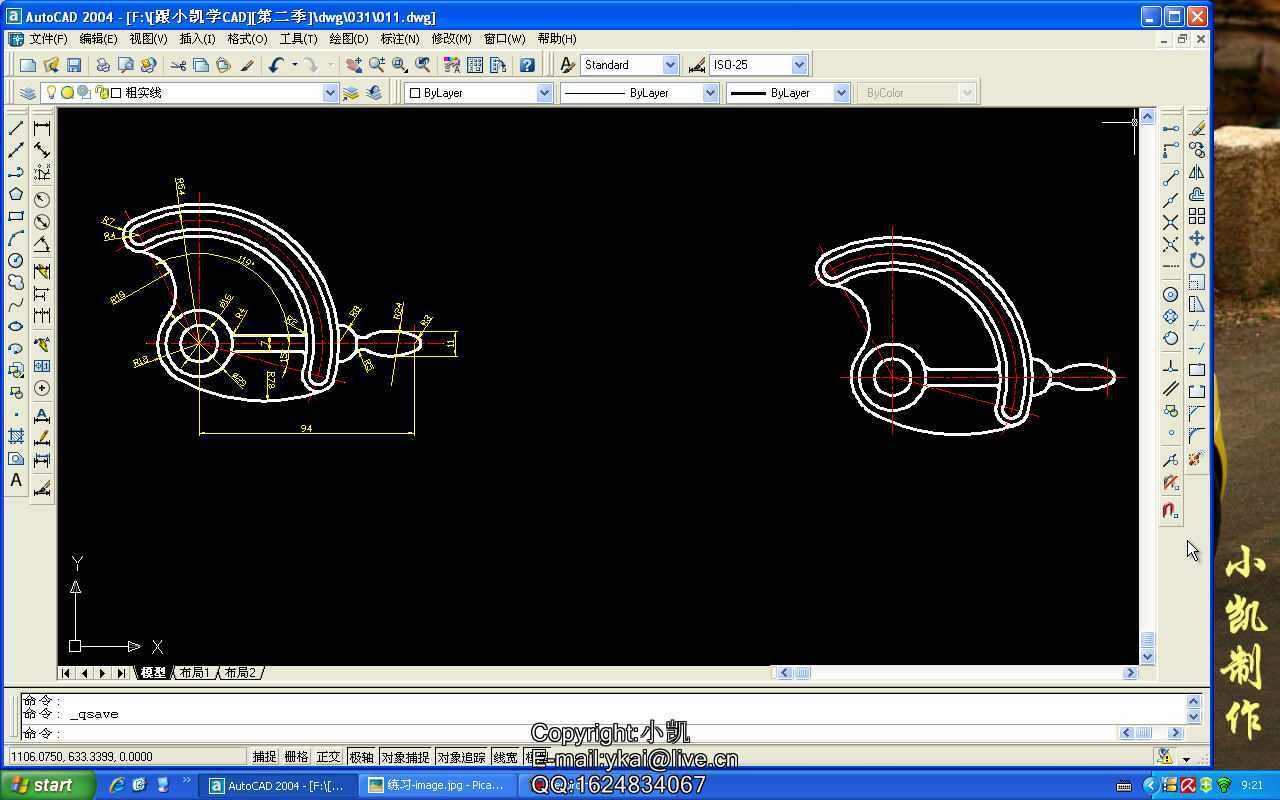Choose the Array modify tool
Viewport: 1280px width, 800px height.
(1197, 216)
